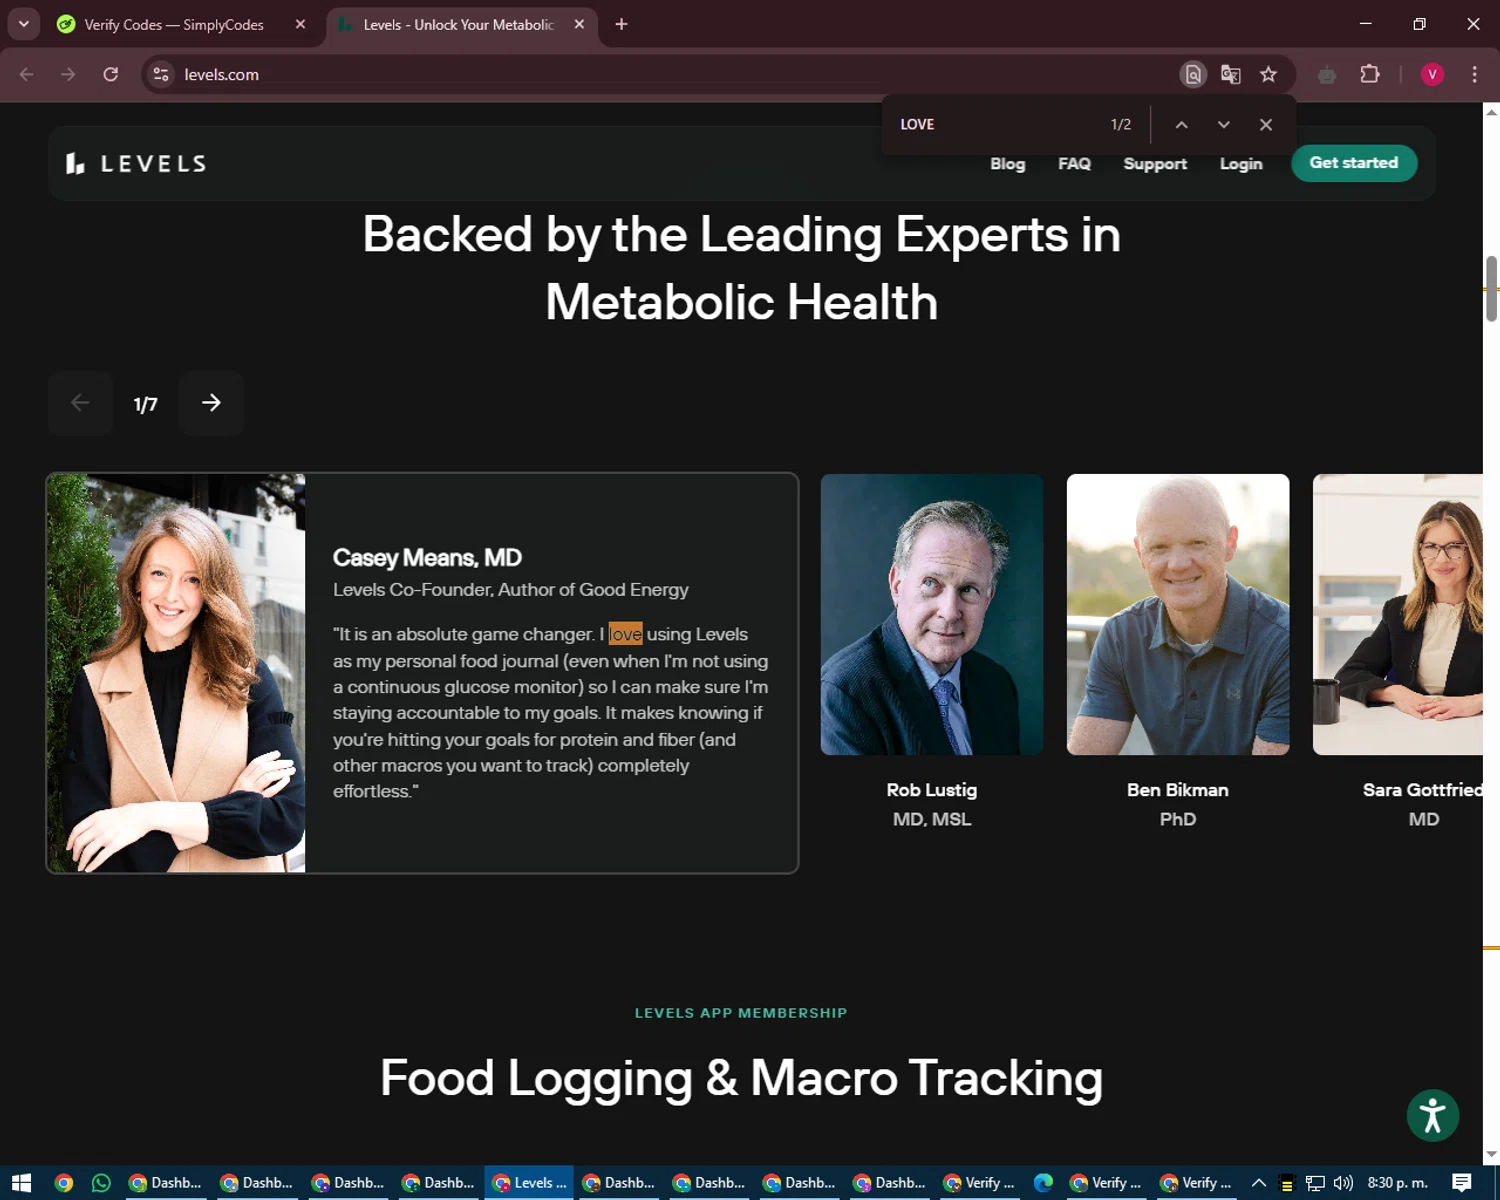View site information icon in address bar

161,75
